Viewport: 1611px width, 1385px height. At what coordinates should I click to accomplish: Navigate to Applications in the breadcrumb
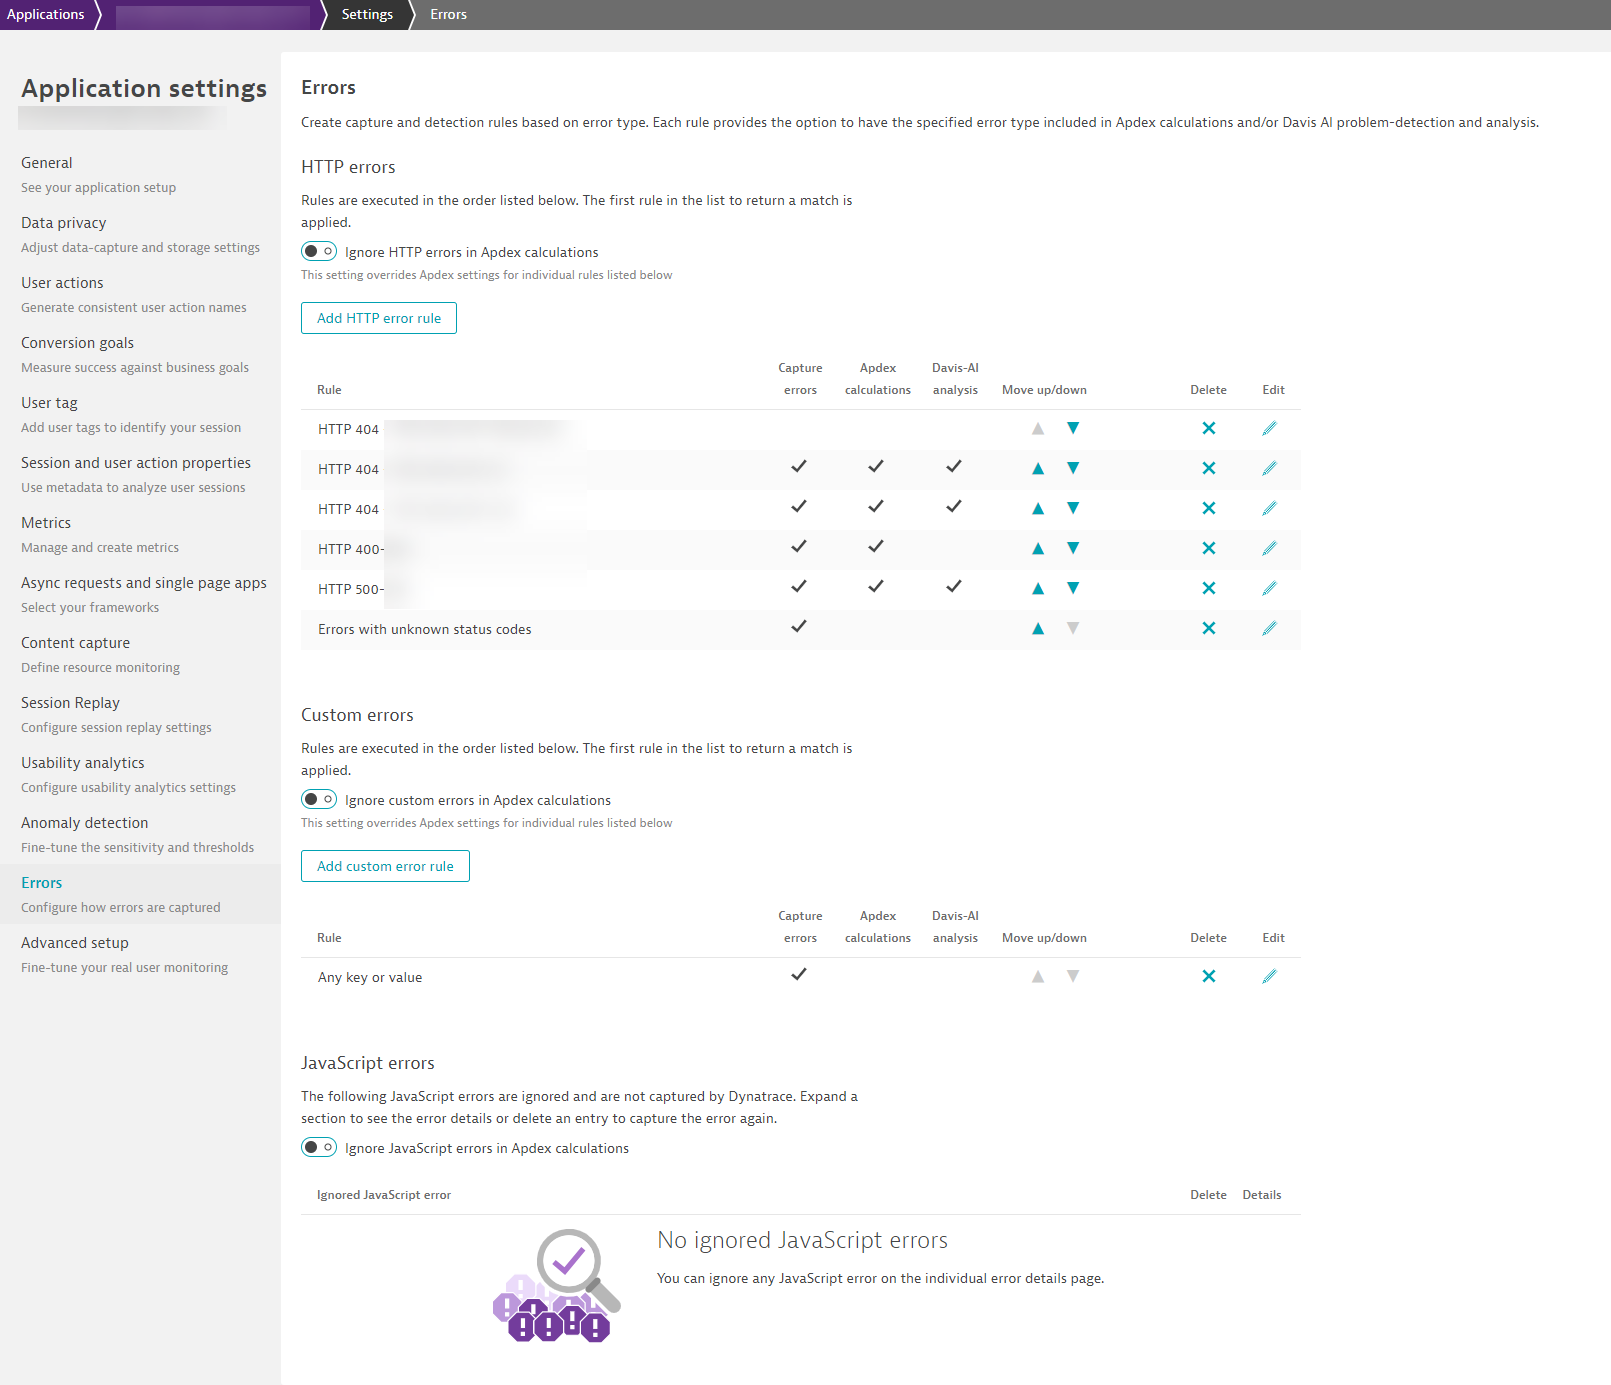pos(46,14)
